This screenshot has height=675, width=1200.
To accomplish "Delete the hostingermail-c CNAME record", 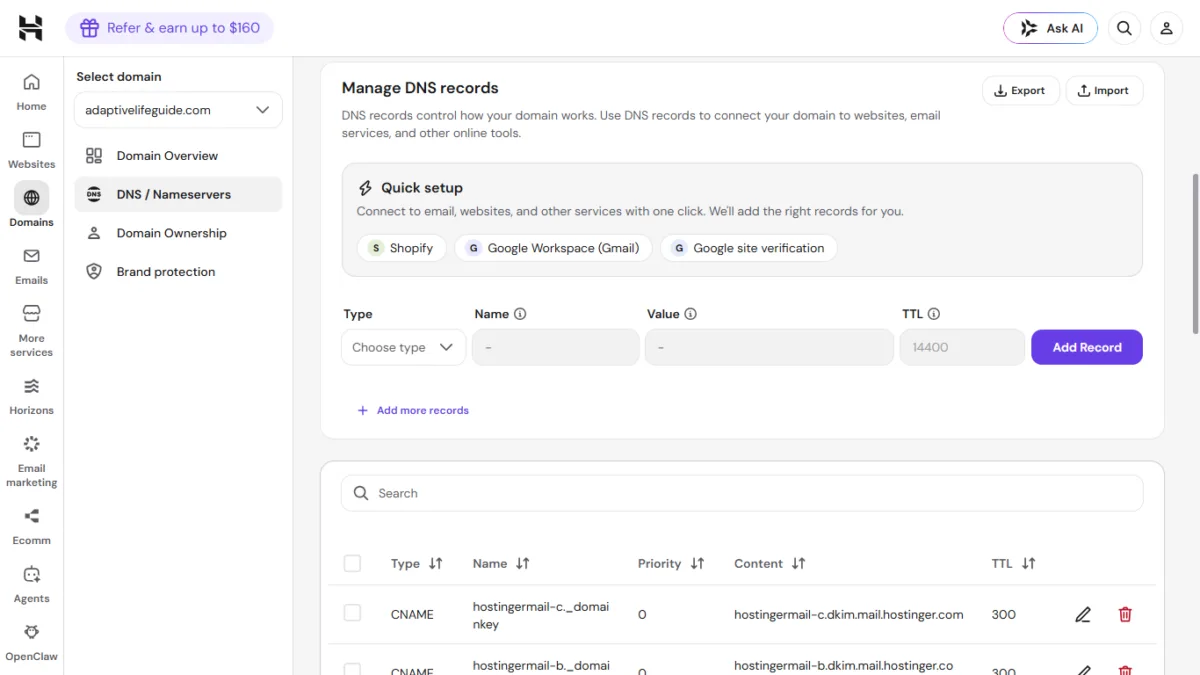I will (x=1125, y=614).
